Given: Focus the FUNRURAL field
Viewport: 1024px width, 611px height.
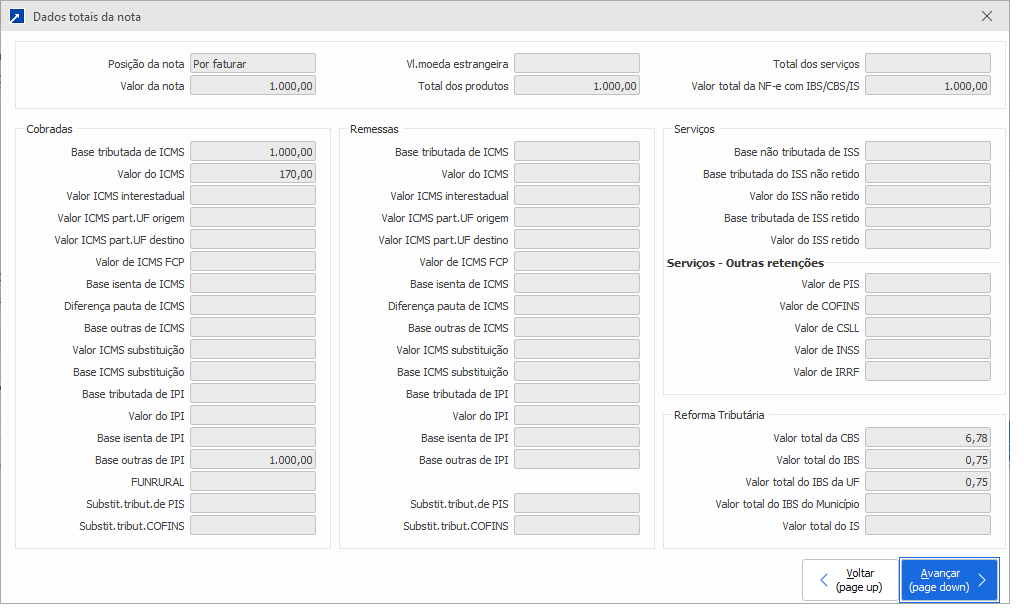Looking at the screenshot, I should [252, 482].
